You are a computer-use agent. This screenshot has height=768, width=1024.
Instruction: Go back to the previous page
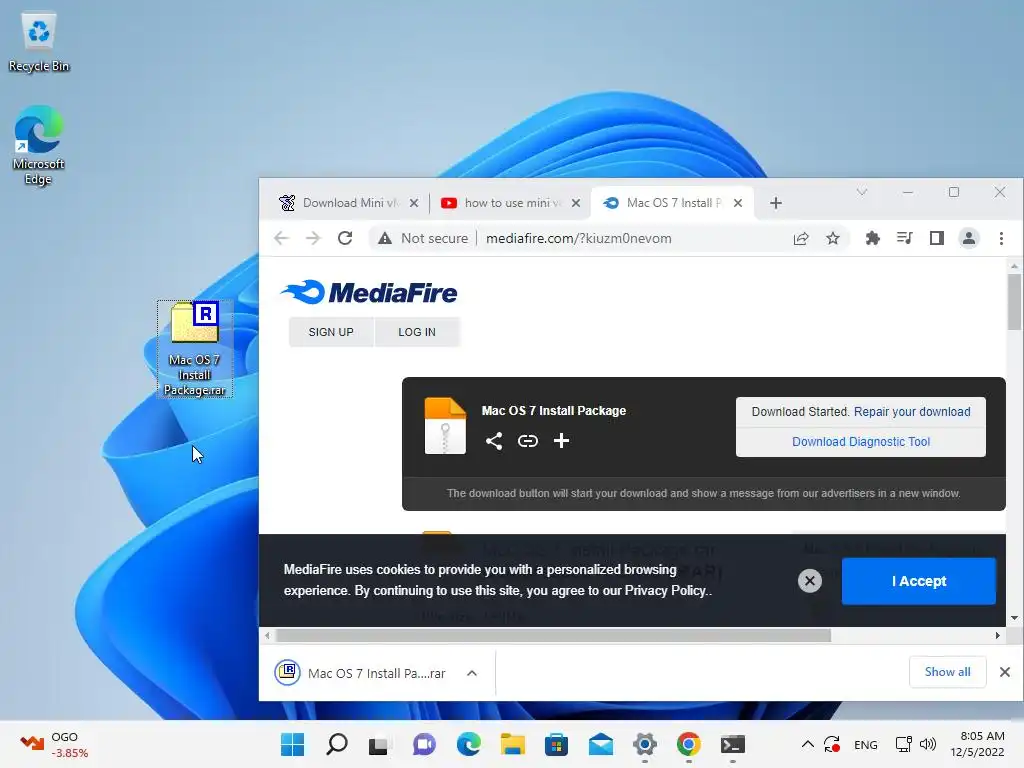point(281,238)
